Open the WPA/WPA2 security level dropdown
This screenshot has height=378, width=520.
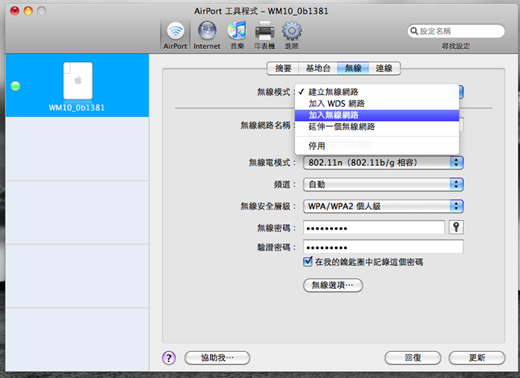click(383, 206)
